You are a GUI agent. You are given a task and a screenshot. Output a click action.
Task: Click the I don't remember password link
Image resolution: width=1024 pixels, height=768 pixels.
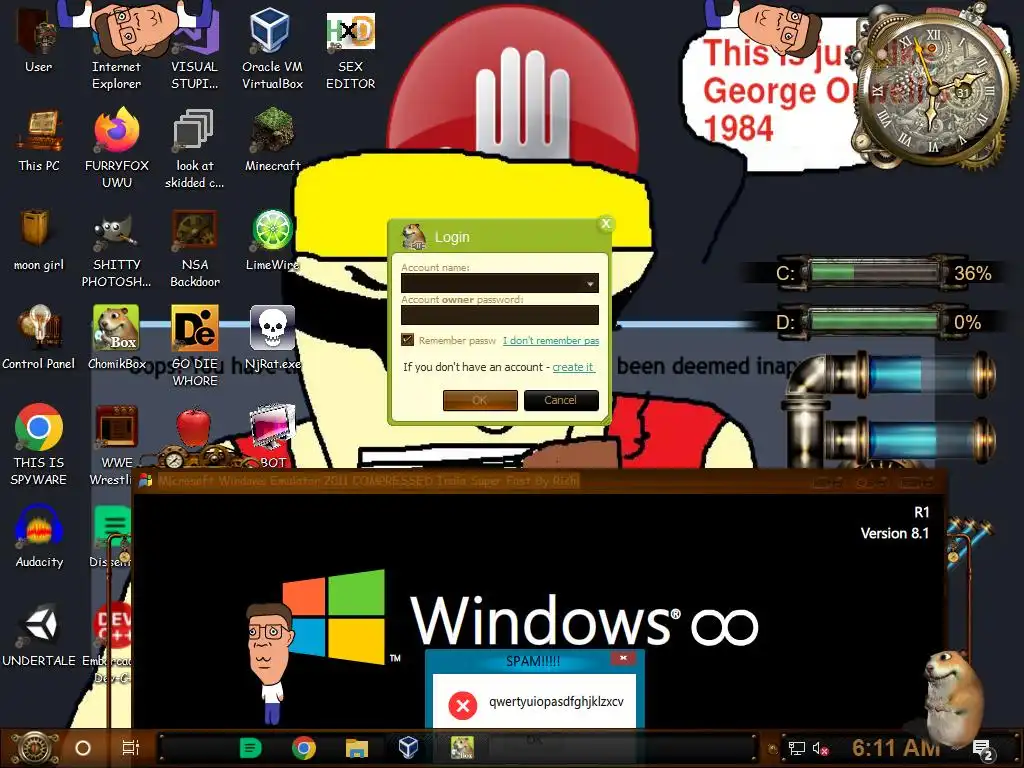551,340
